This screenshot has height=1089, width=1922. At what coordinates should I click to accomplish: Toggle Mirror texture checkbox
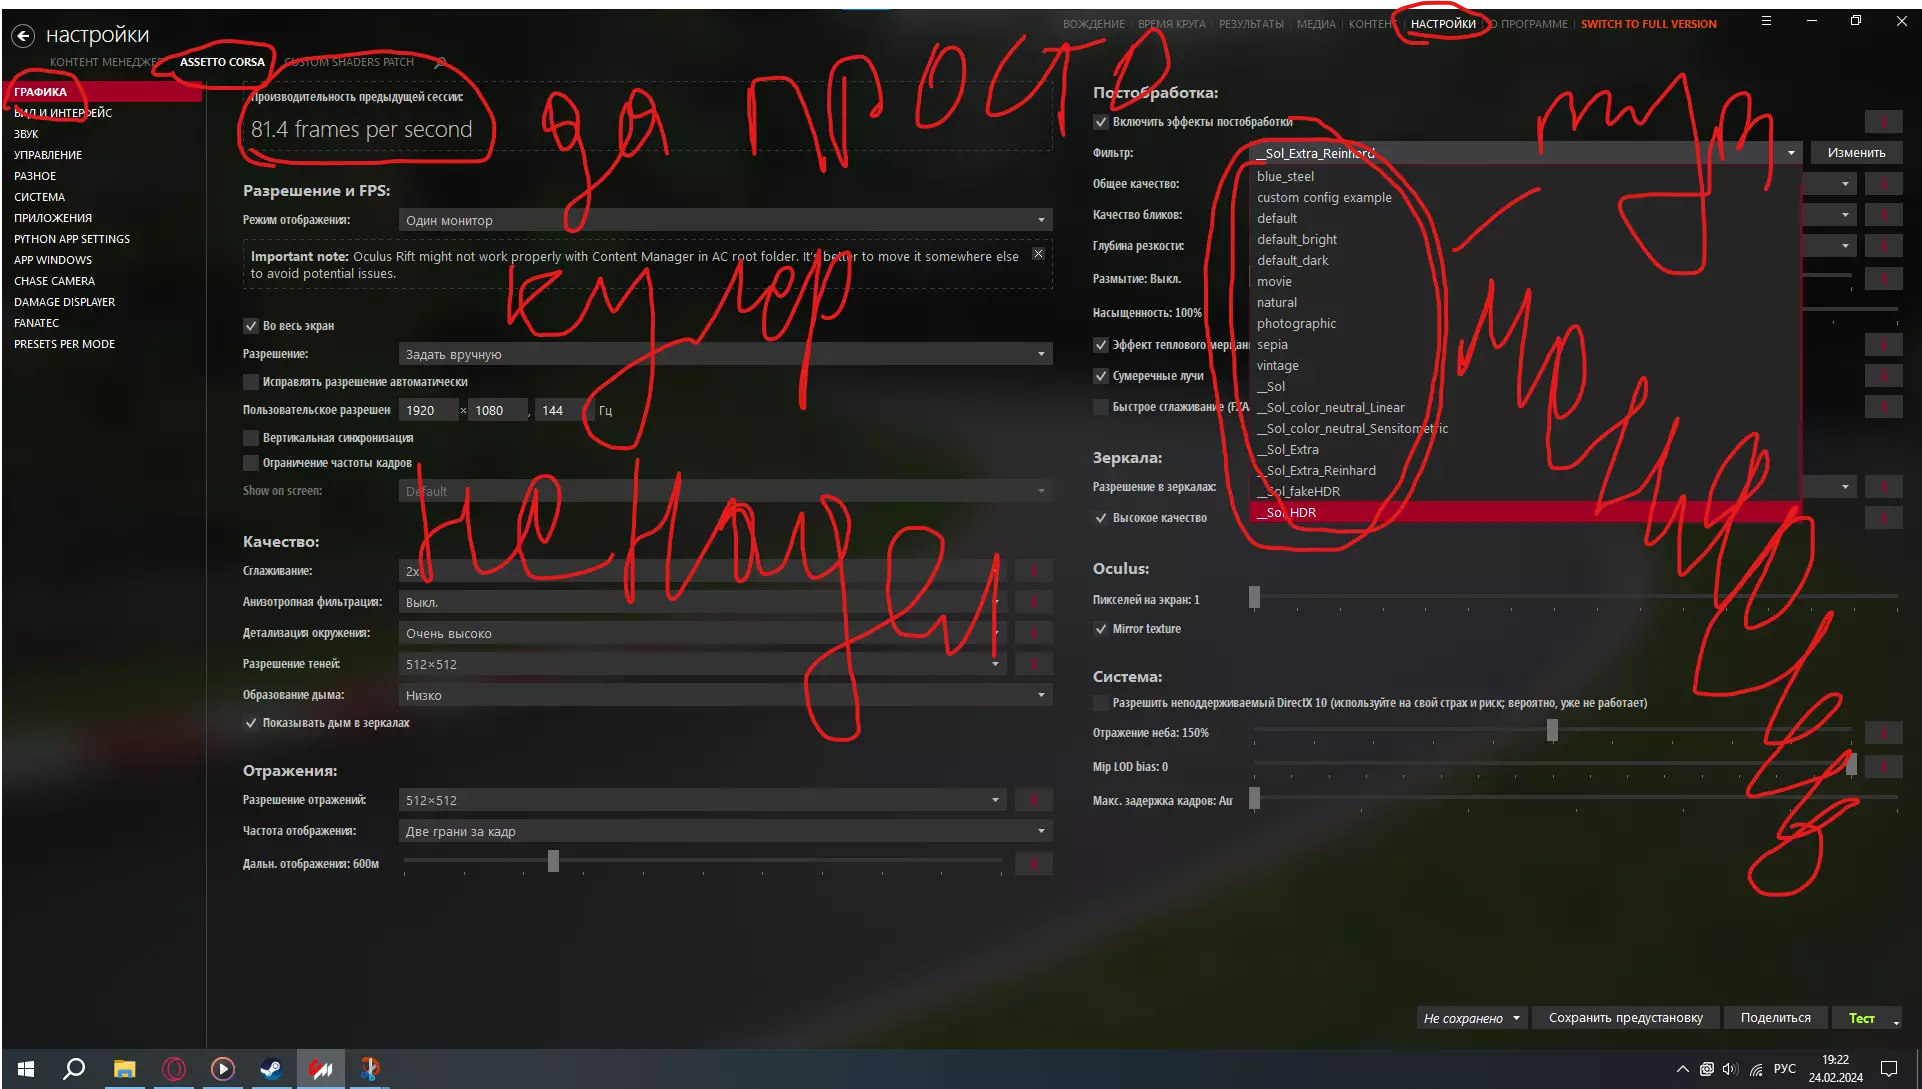tap(1101, 629)
